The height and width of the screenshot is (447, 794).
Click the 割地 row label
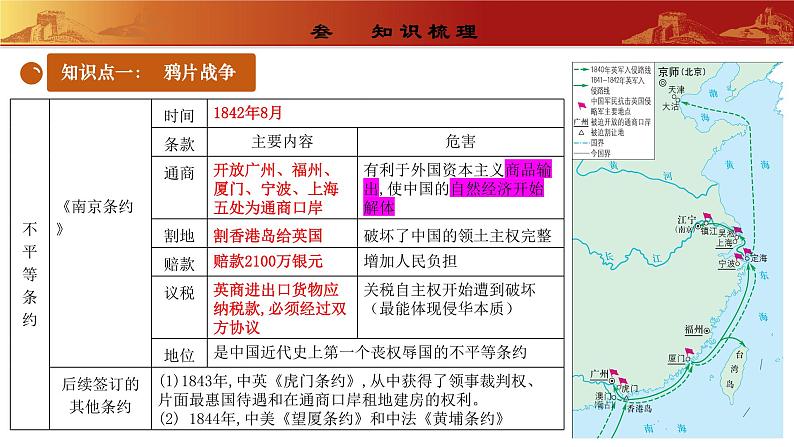pos(179,235)
